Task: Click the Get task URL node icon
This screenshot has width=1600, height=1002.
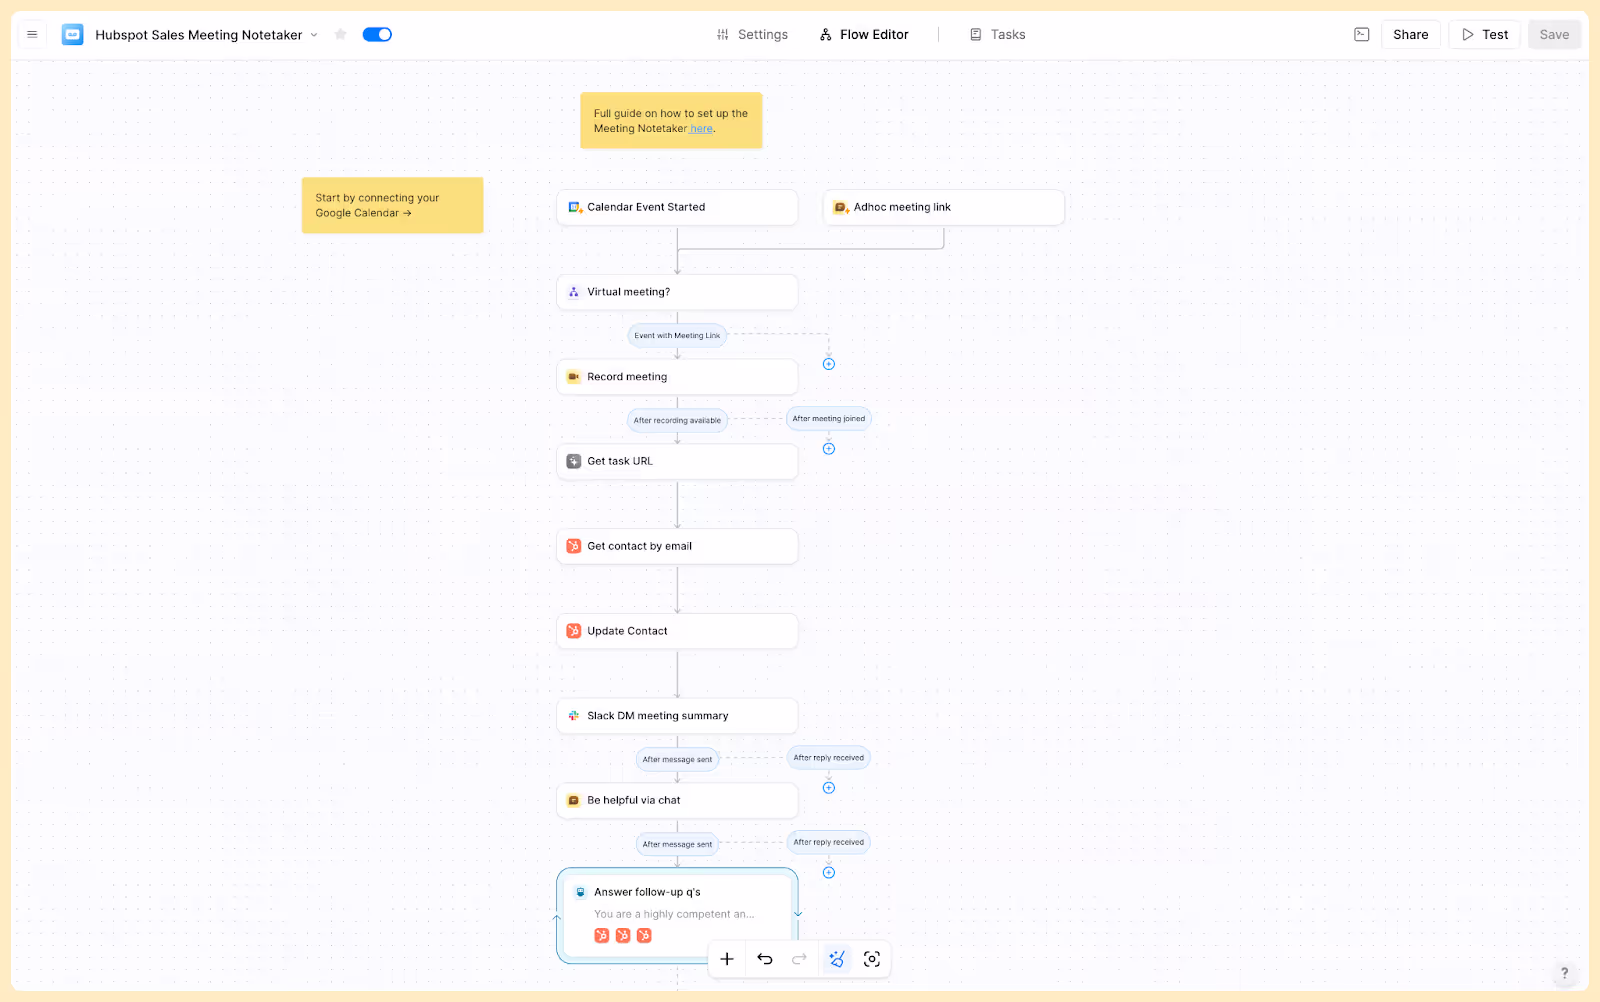Action: click(x=574, y=461)
